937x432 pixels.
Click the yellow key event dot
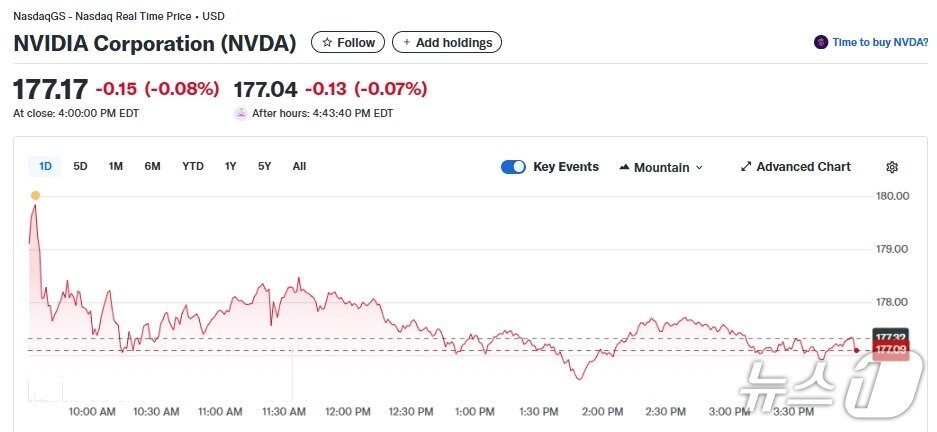pos(36,195)
